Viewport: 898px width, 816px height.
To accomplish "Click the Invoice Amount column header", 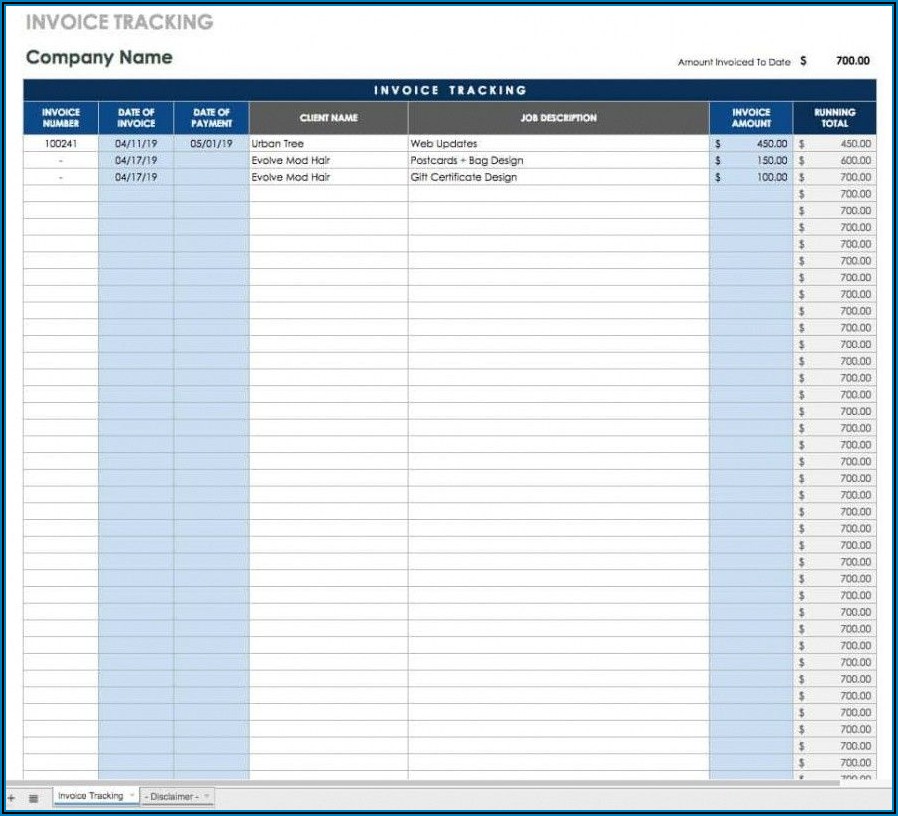I will pos(751,118).
